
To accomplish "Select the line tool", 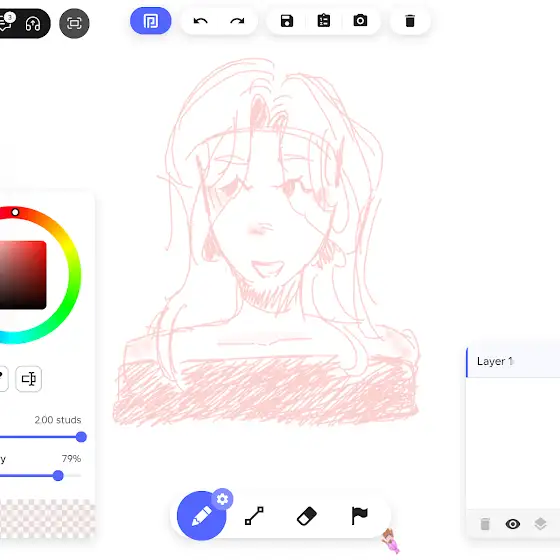I will (254, 516).
